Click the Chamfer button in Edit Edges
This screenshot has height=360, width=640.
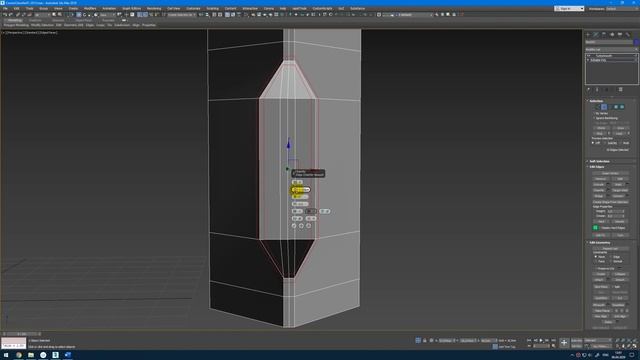[599, 190]
